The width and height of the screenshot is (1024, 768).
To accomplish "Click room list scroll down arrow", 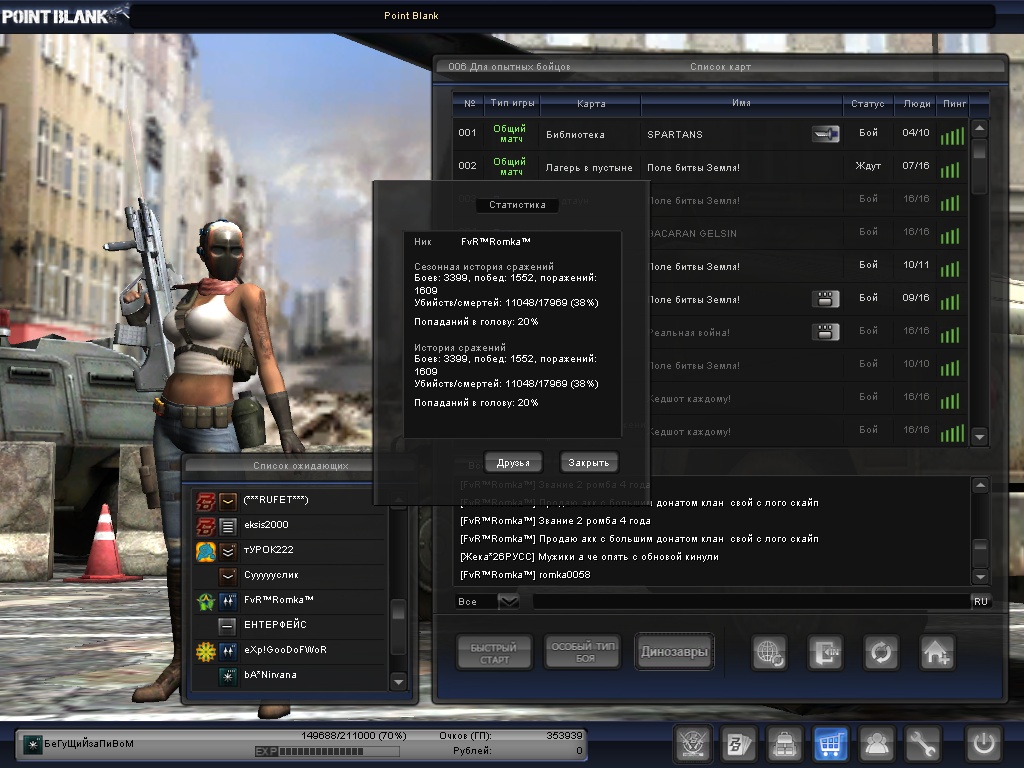I will point(979,436).
